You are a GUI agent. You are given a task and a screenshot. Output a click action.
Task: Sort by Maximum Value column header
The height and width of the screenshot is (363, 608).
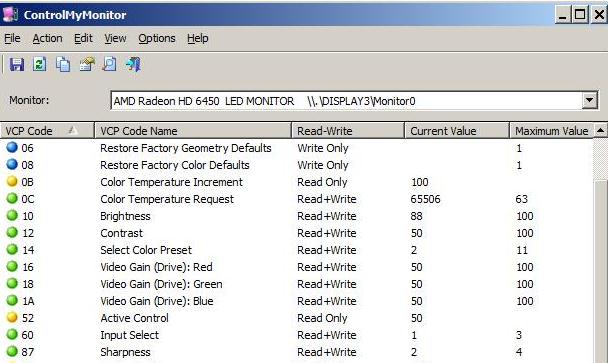pos(551,131)
